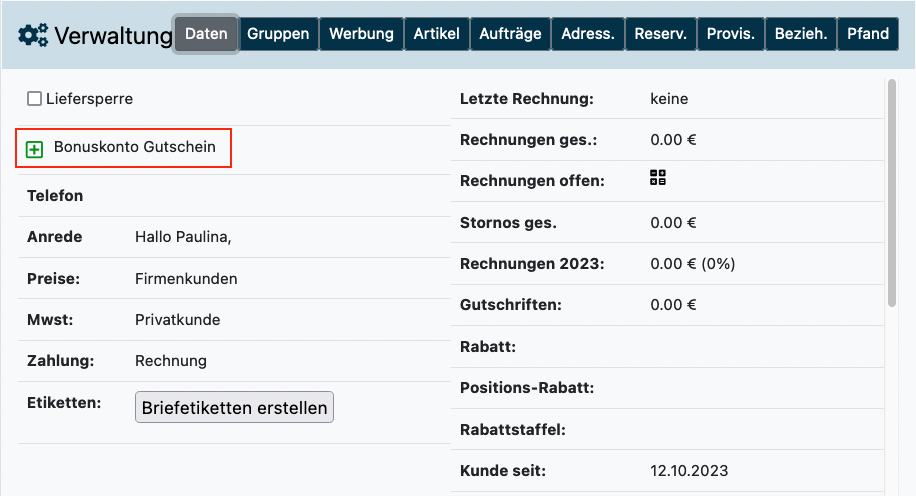
Task: Enable the Liefersperre checkbox
Action: pyautogui.click(x=34, y=99)
